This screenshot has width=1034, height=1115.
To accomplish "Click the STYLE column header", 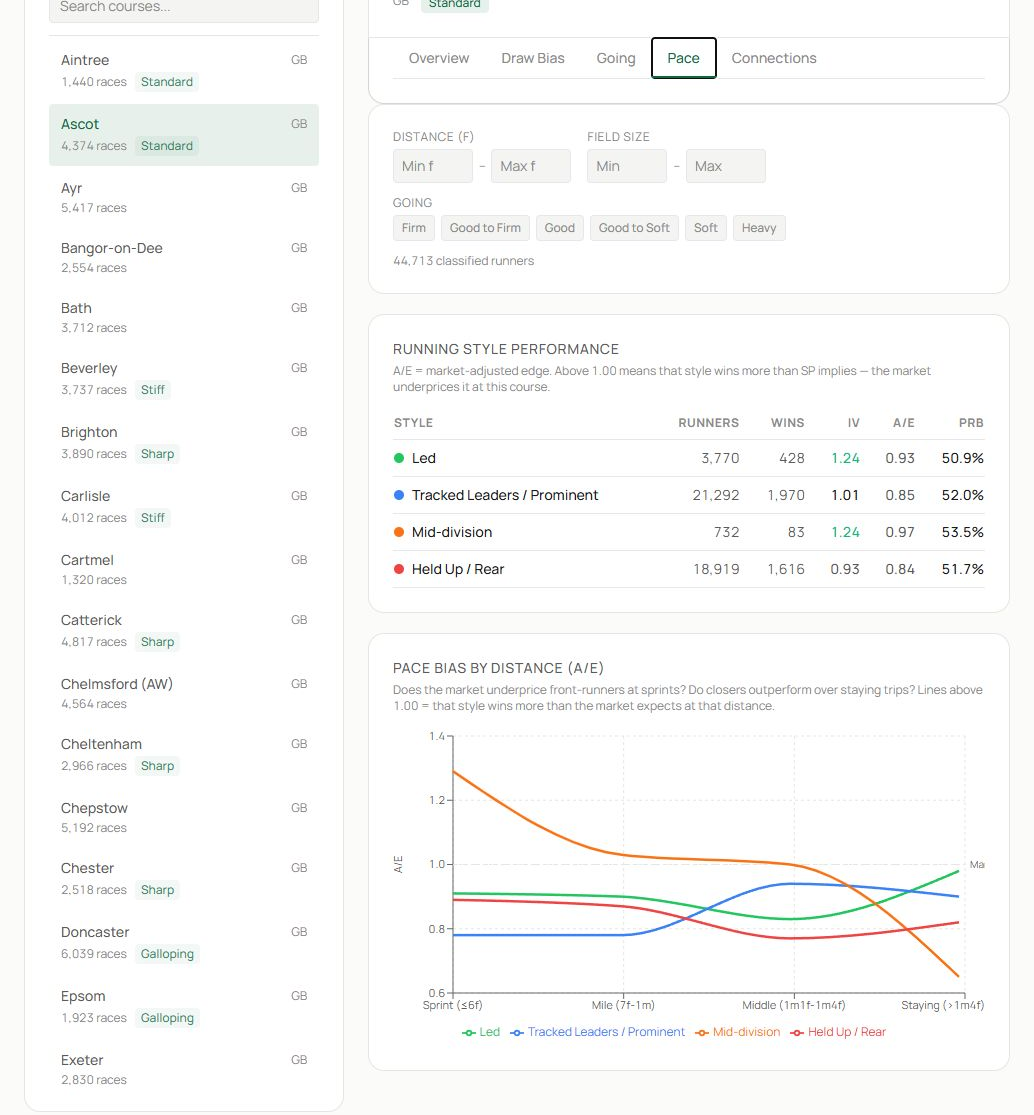I will [413, 422].
